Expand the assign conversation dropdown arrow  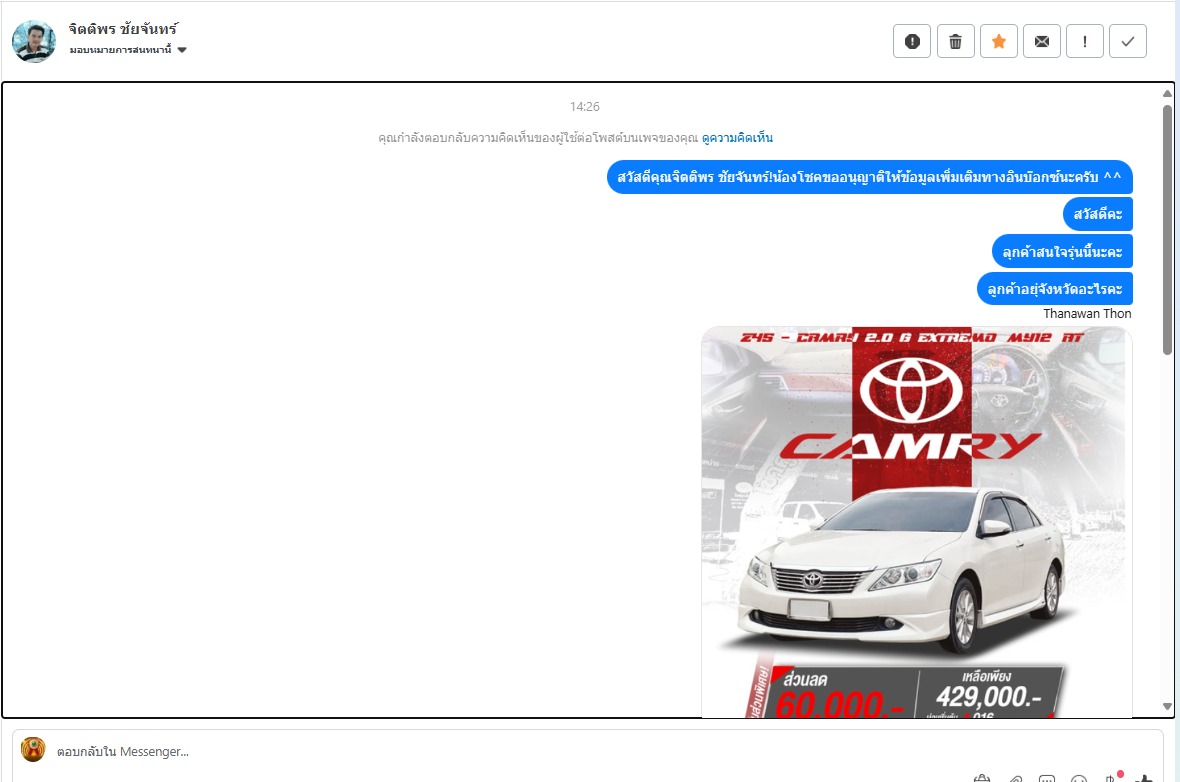tap(182, 50)
